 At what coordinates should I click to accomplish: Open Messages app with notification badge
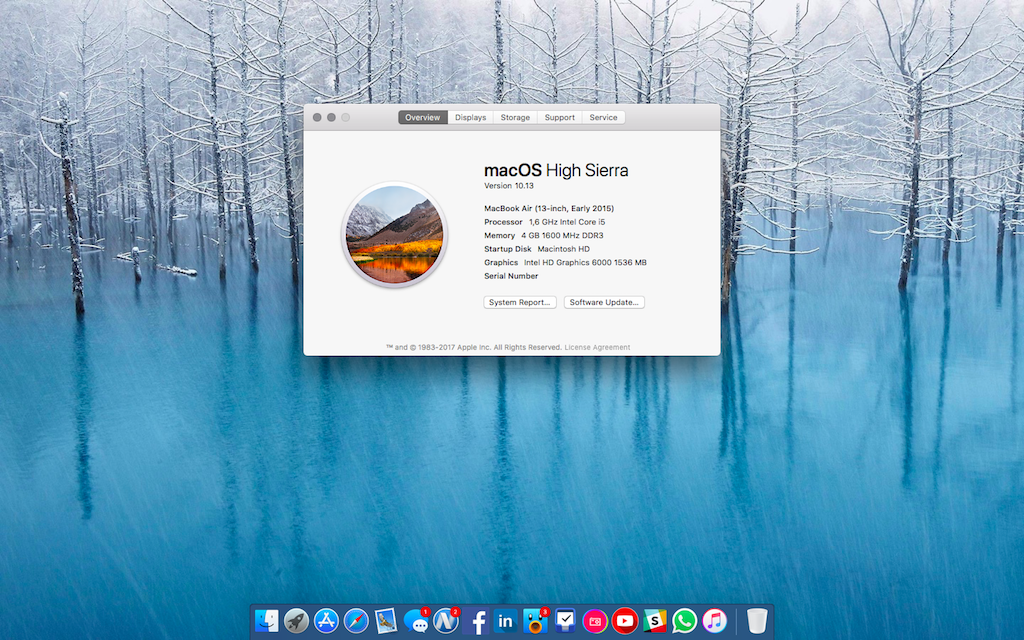pyautogui.click(x=416, y=621)
